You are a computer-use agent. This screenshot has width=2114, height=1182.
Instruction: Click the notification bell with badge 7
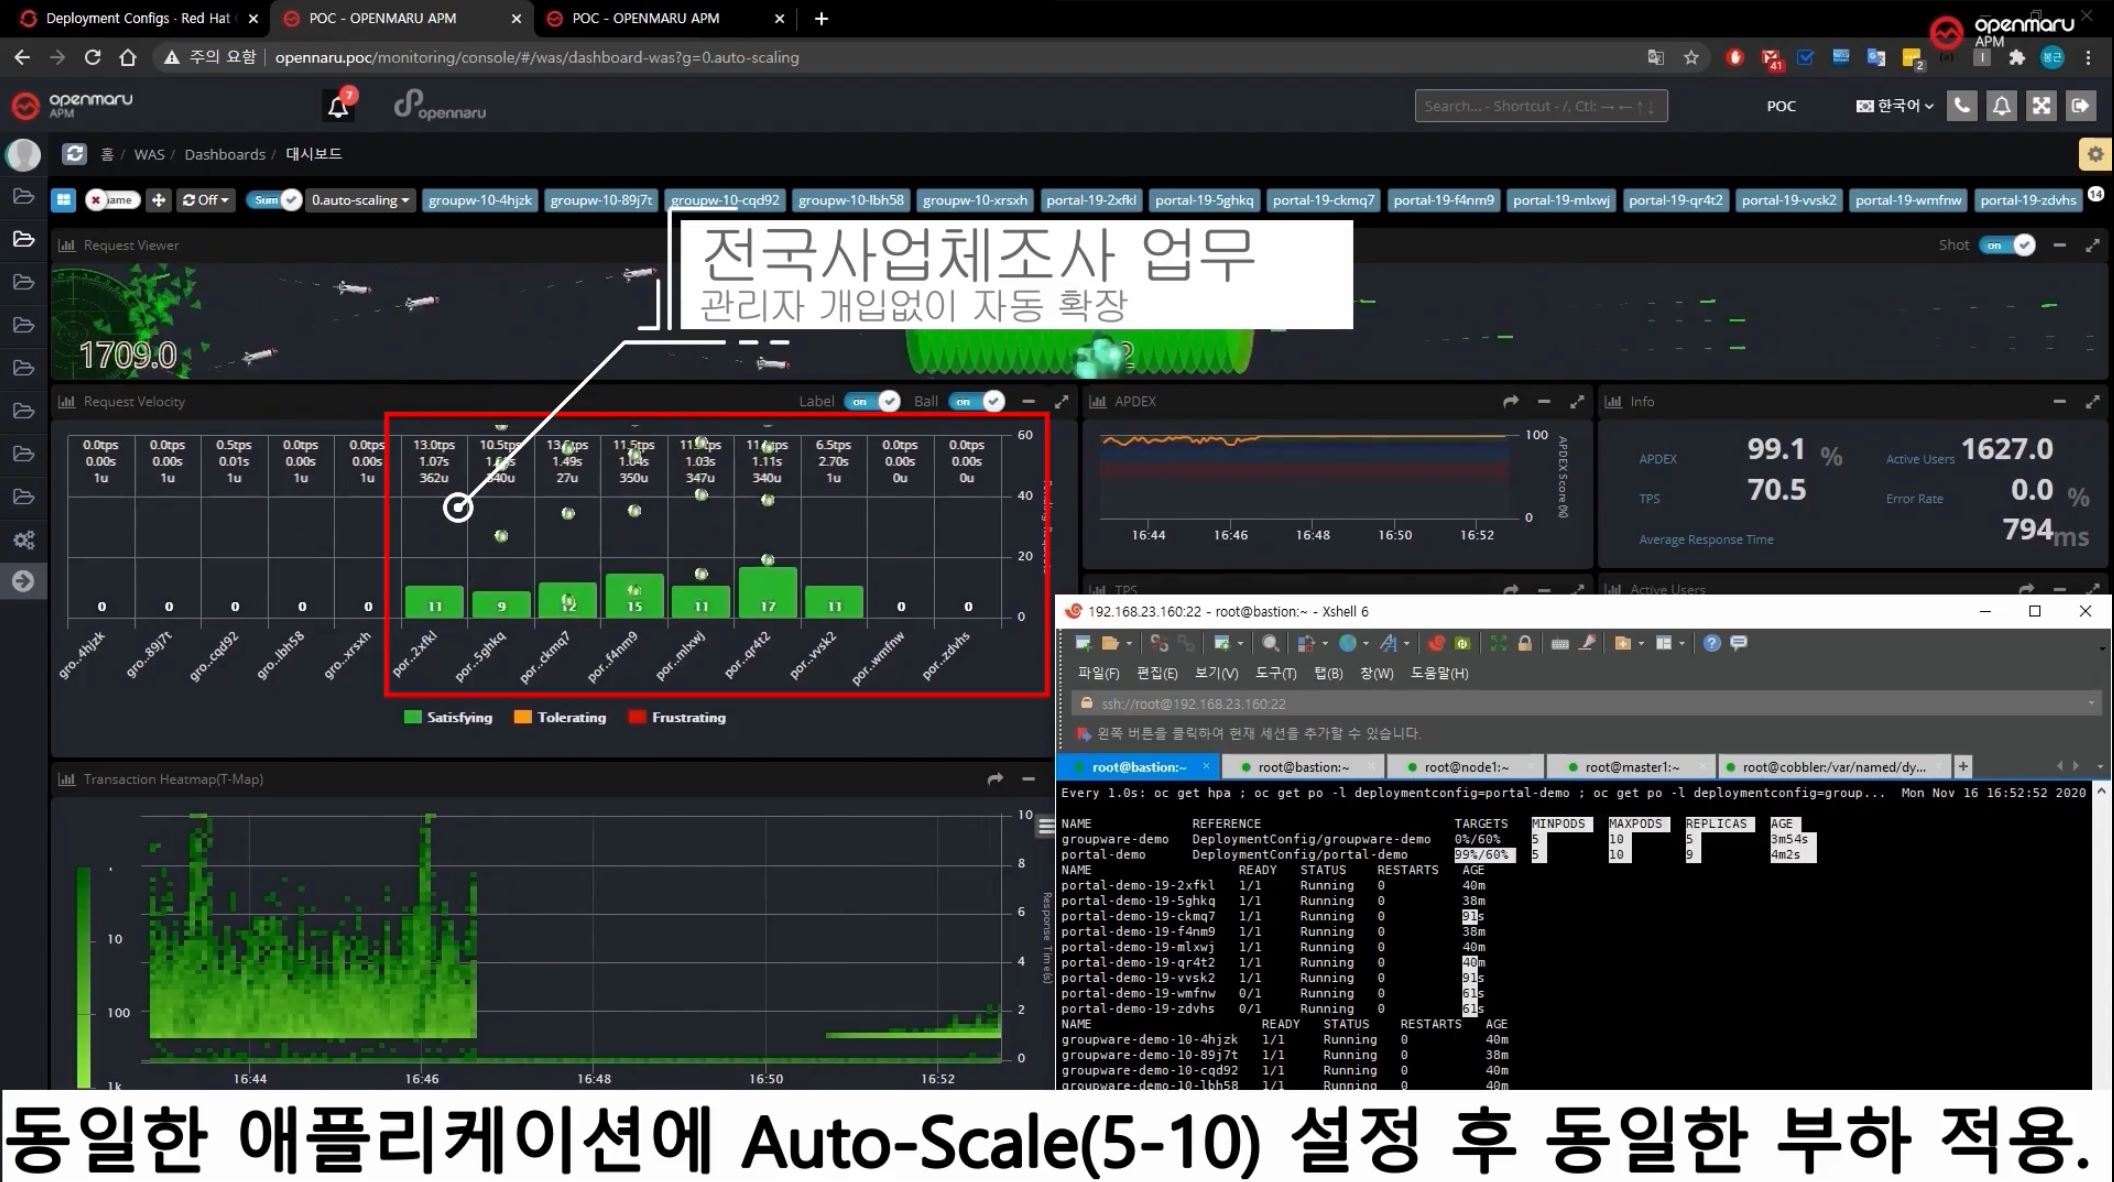339,105
